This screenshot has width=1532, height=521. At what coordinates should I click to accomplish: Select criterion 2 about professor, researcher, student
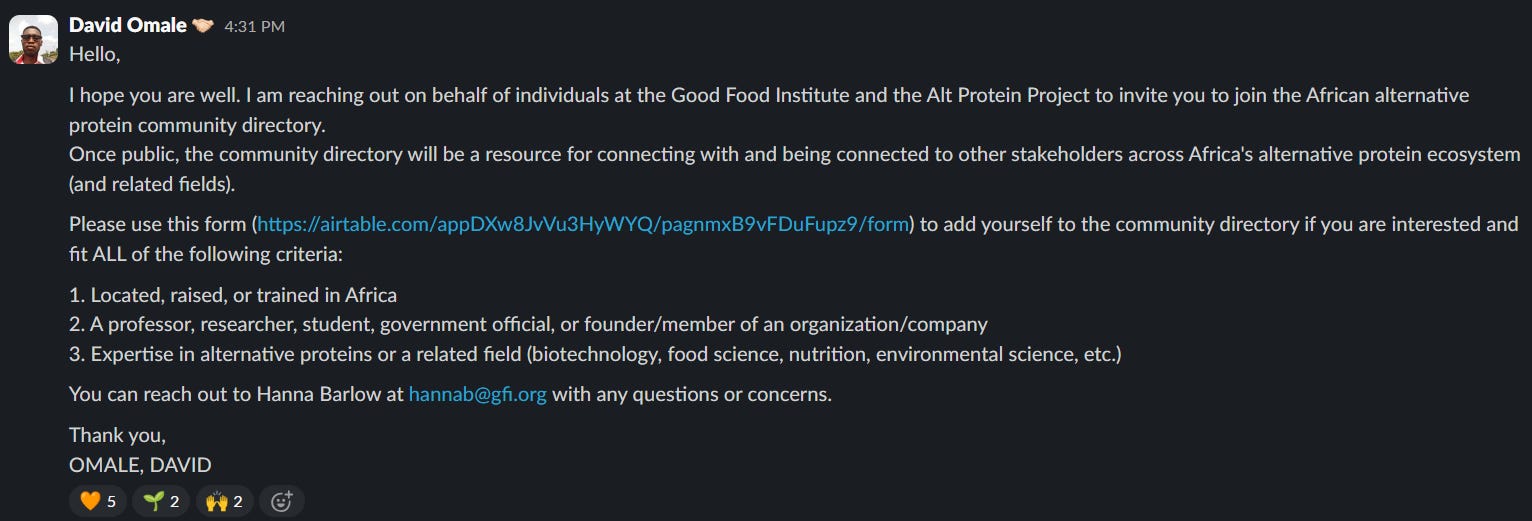point(528,324)
